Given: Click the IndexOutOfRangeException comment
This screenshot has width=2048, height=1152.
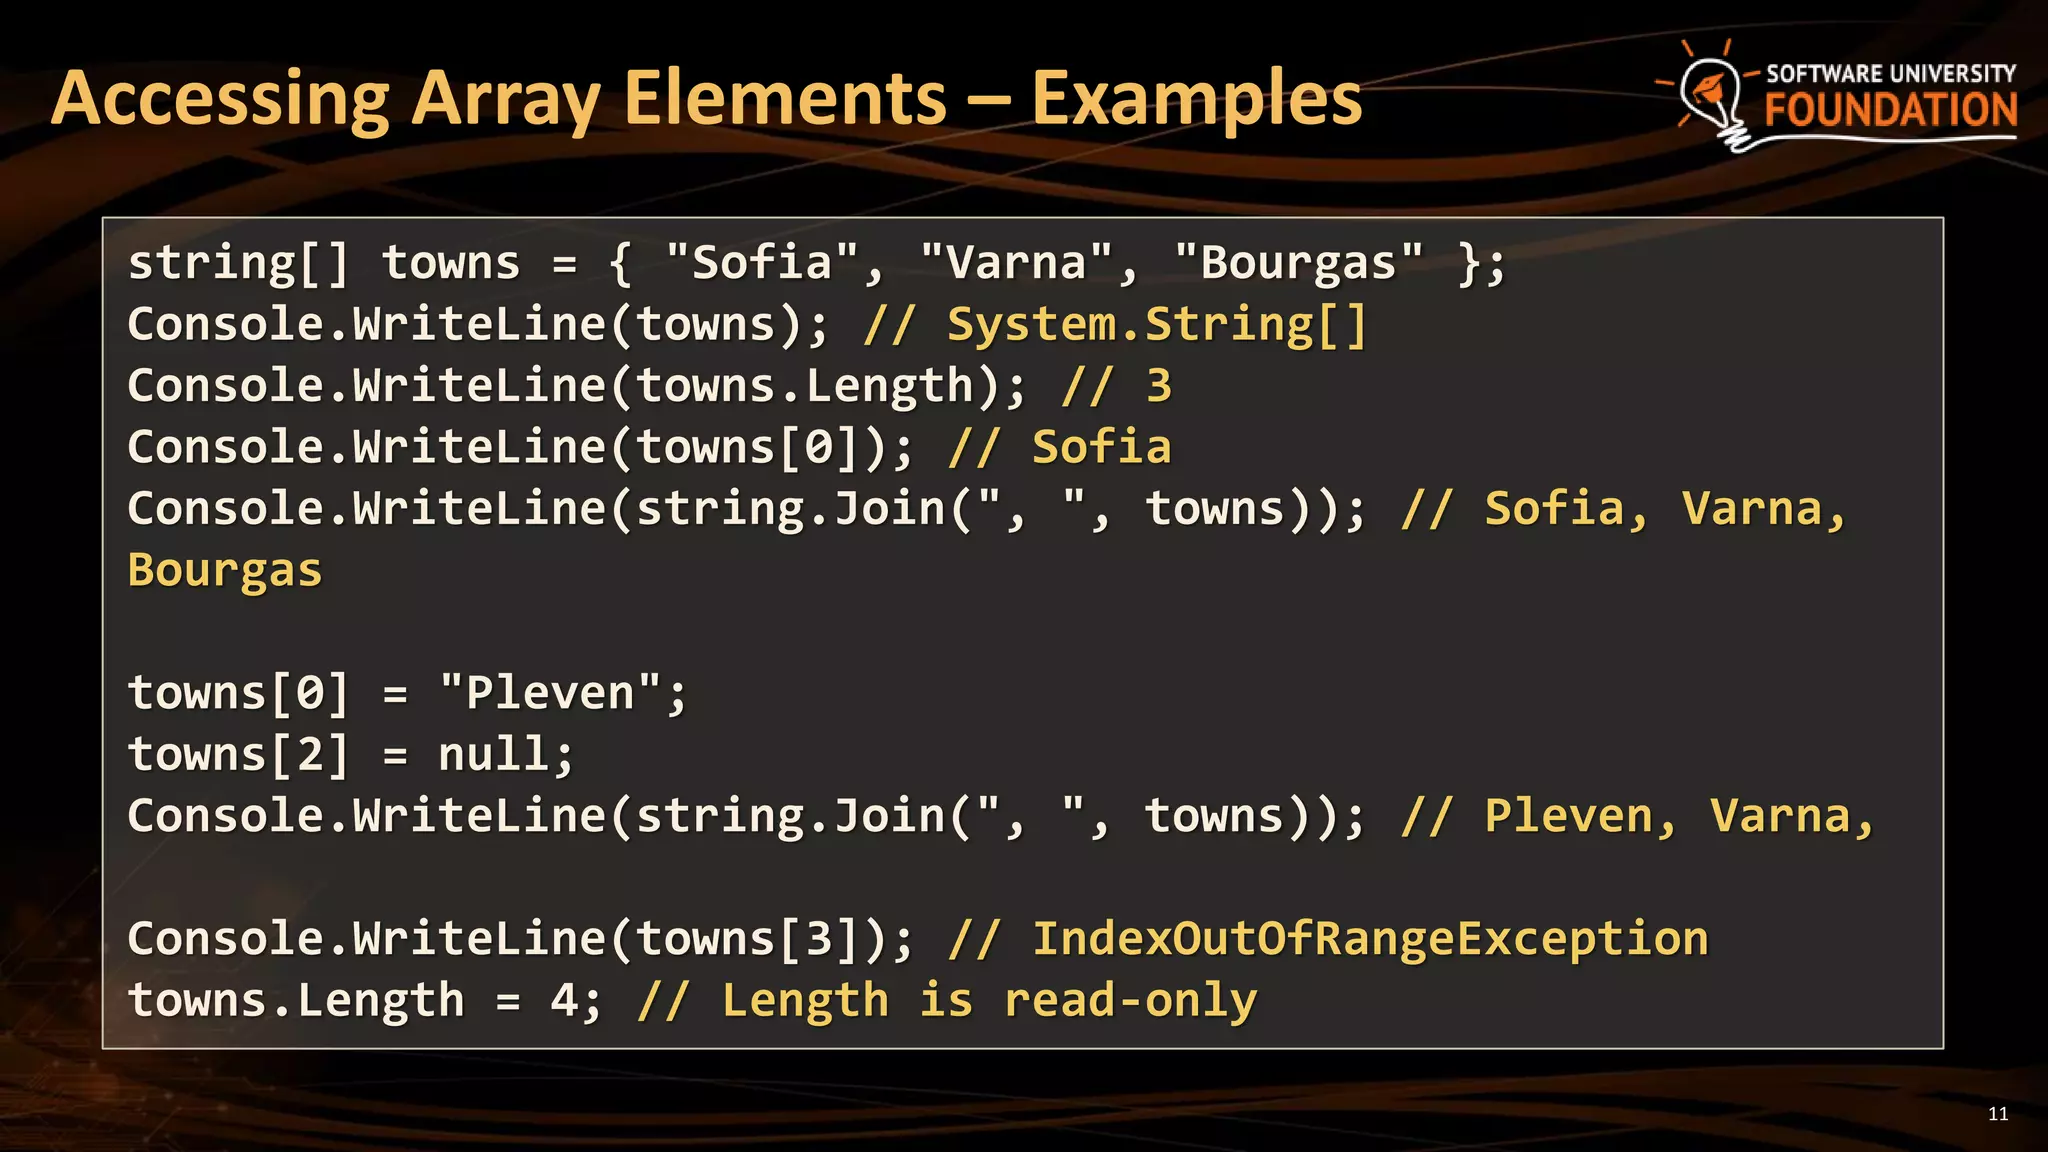Looking at the screenshot, I should (1328, 939).
